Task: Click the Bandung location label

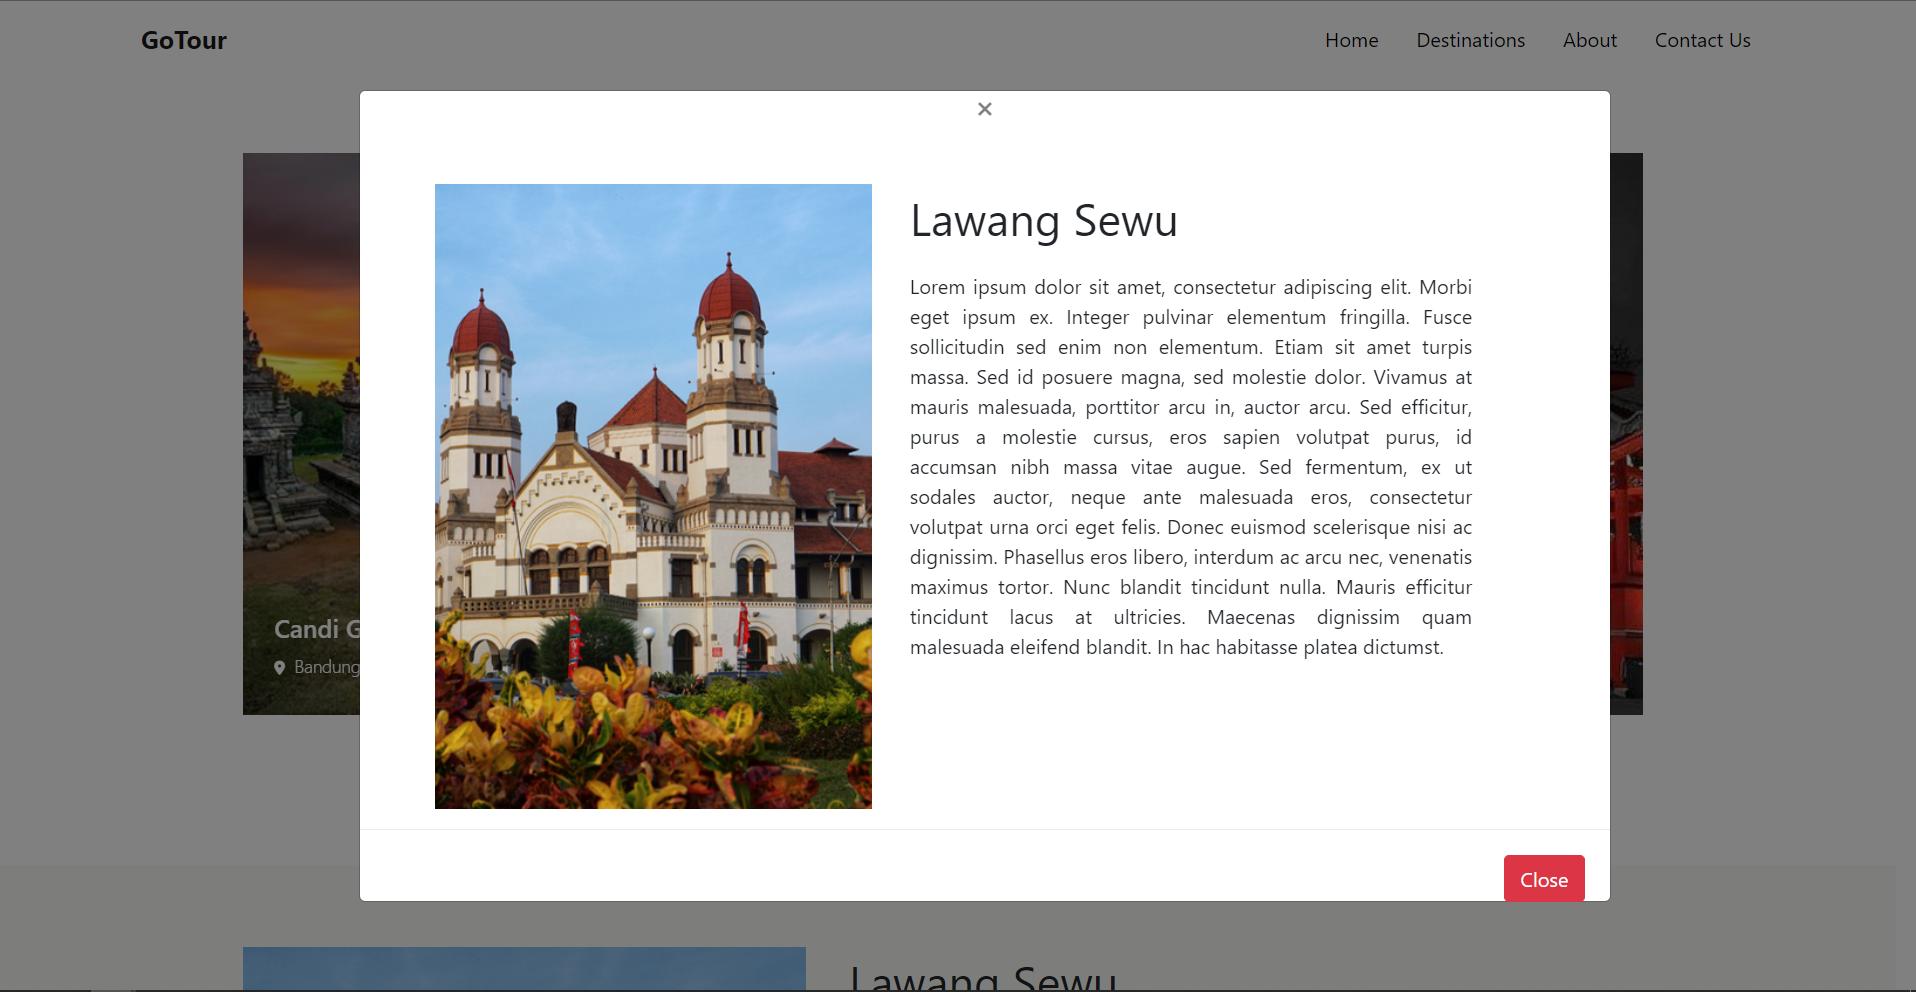Action: [327, 667]
